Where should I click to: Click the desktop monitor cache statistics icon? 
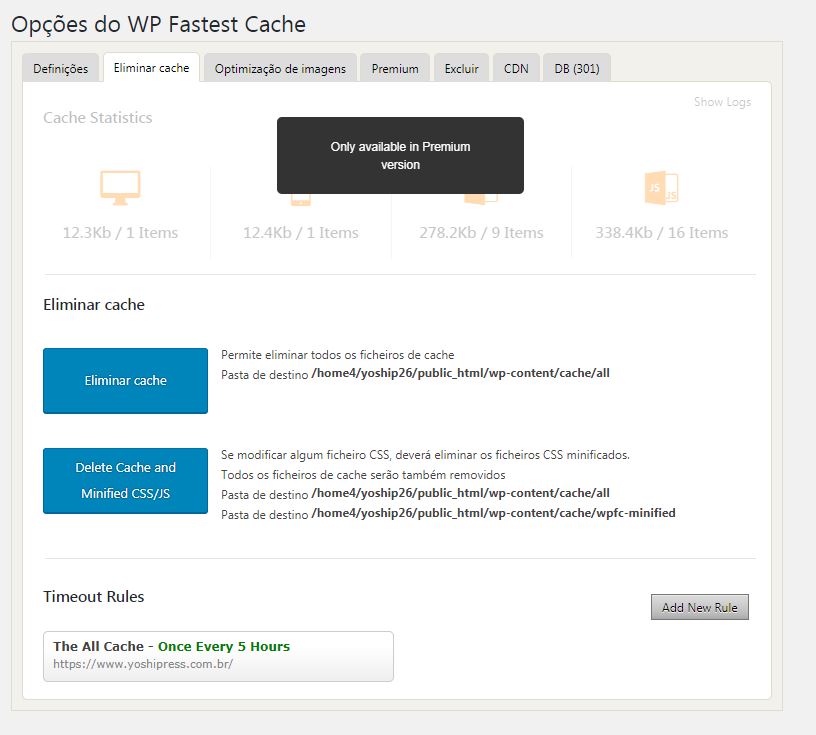tap(120, 187)
